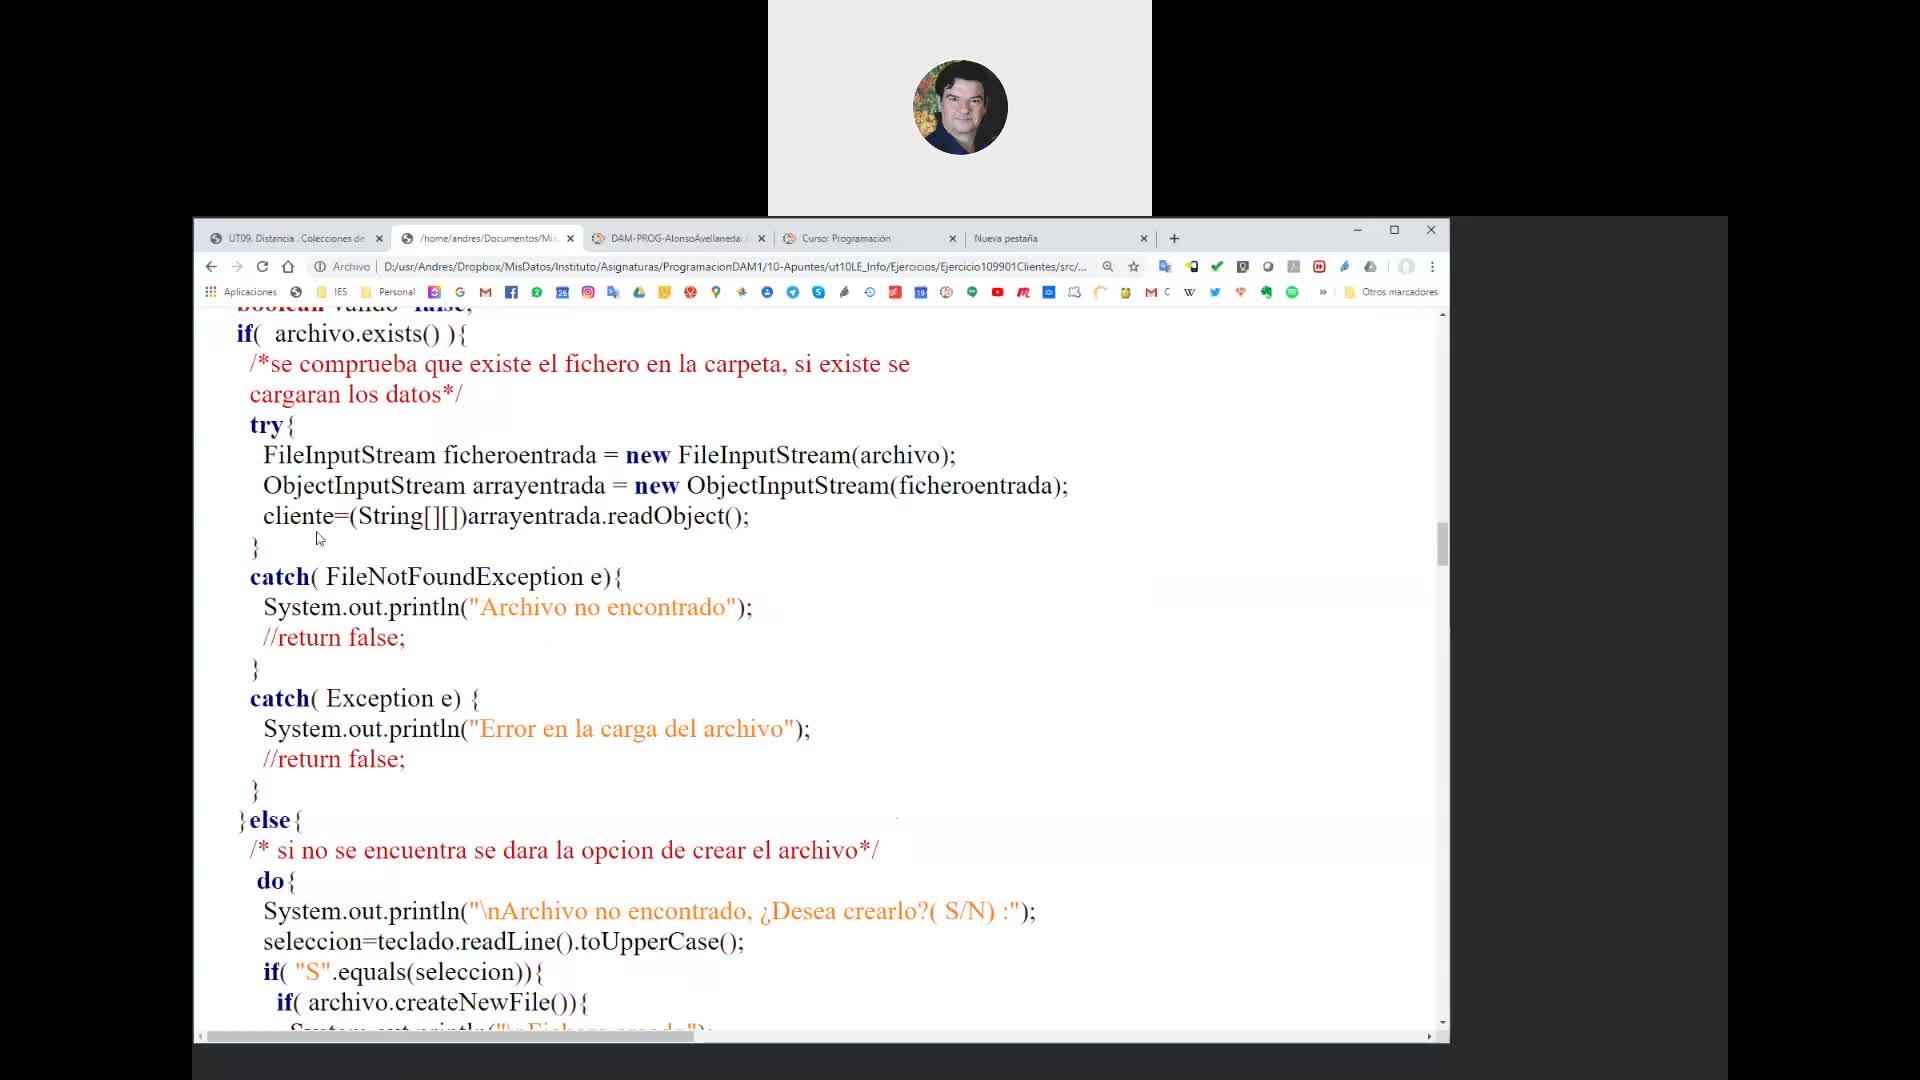
Task: Open Instagram bookmark icon
Action: 588,292
